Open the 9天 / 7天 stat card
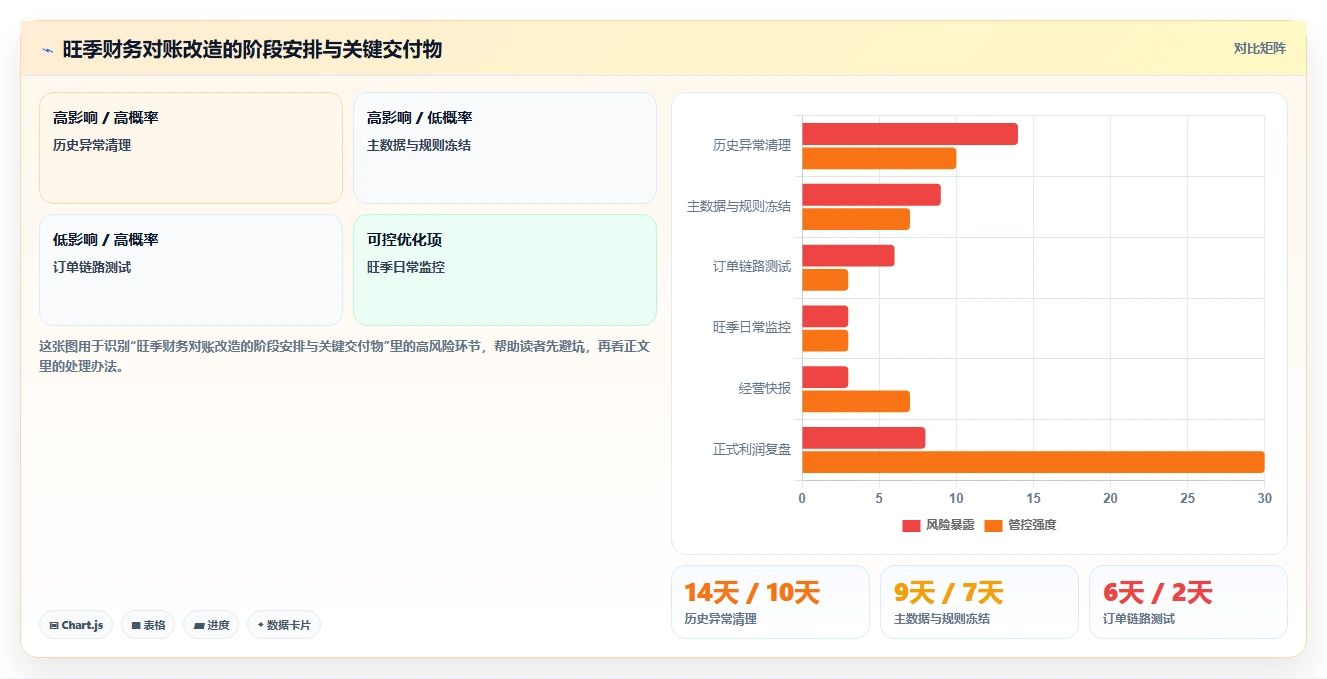 [x=979, y=602]
